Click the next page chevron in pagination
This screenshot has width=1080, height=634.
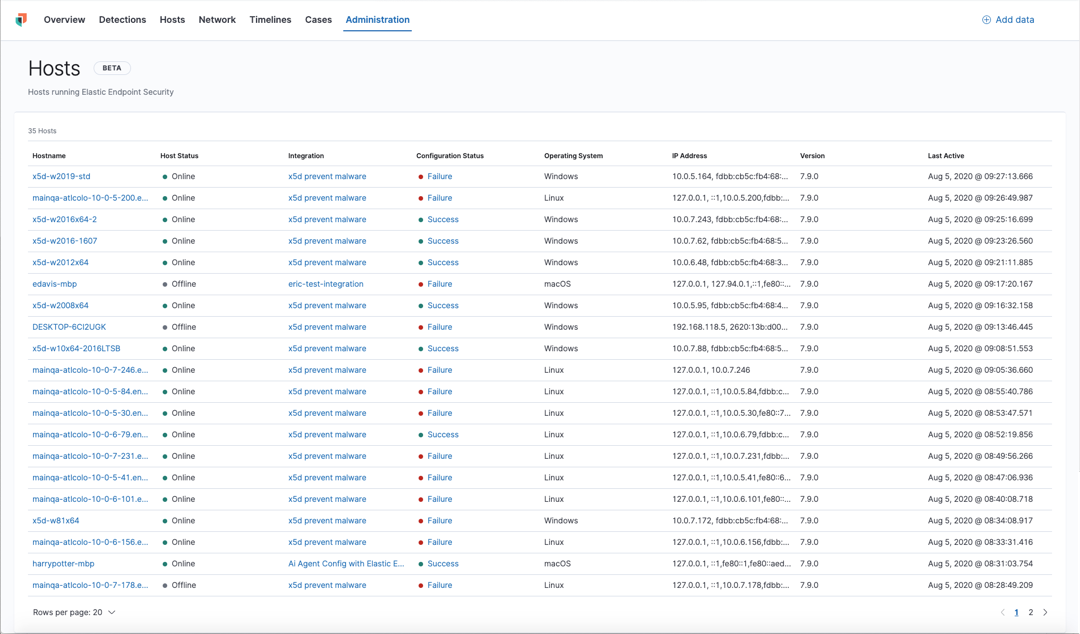point(1045,612)
